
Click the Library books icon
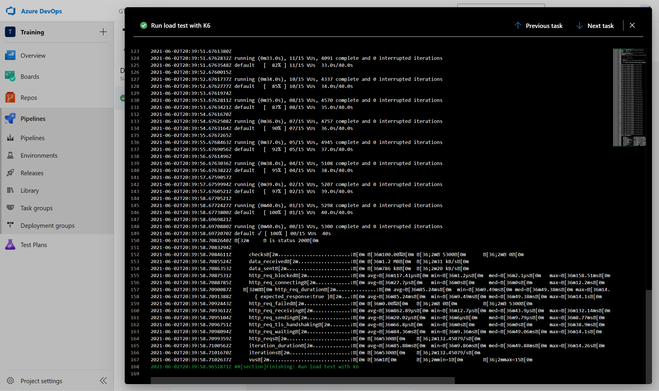click(11, 190)
